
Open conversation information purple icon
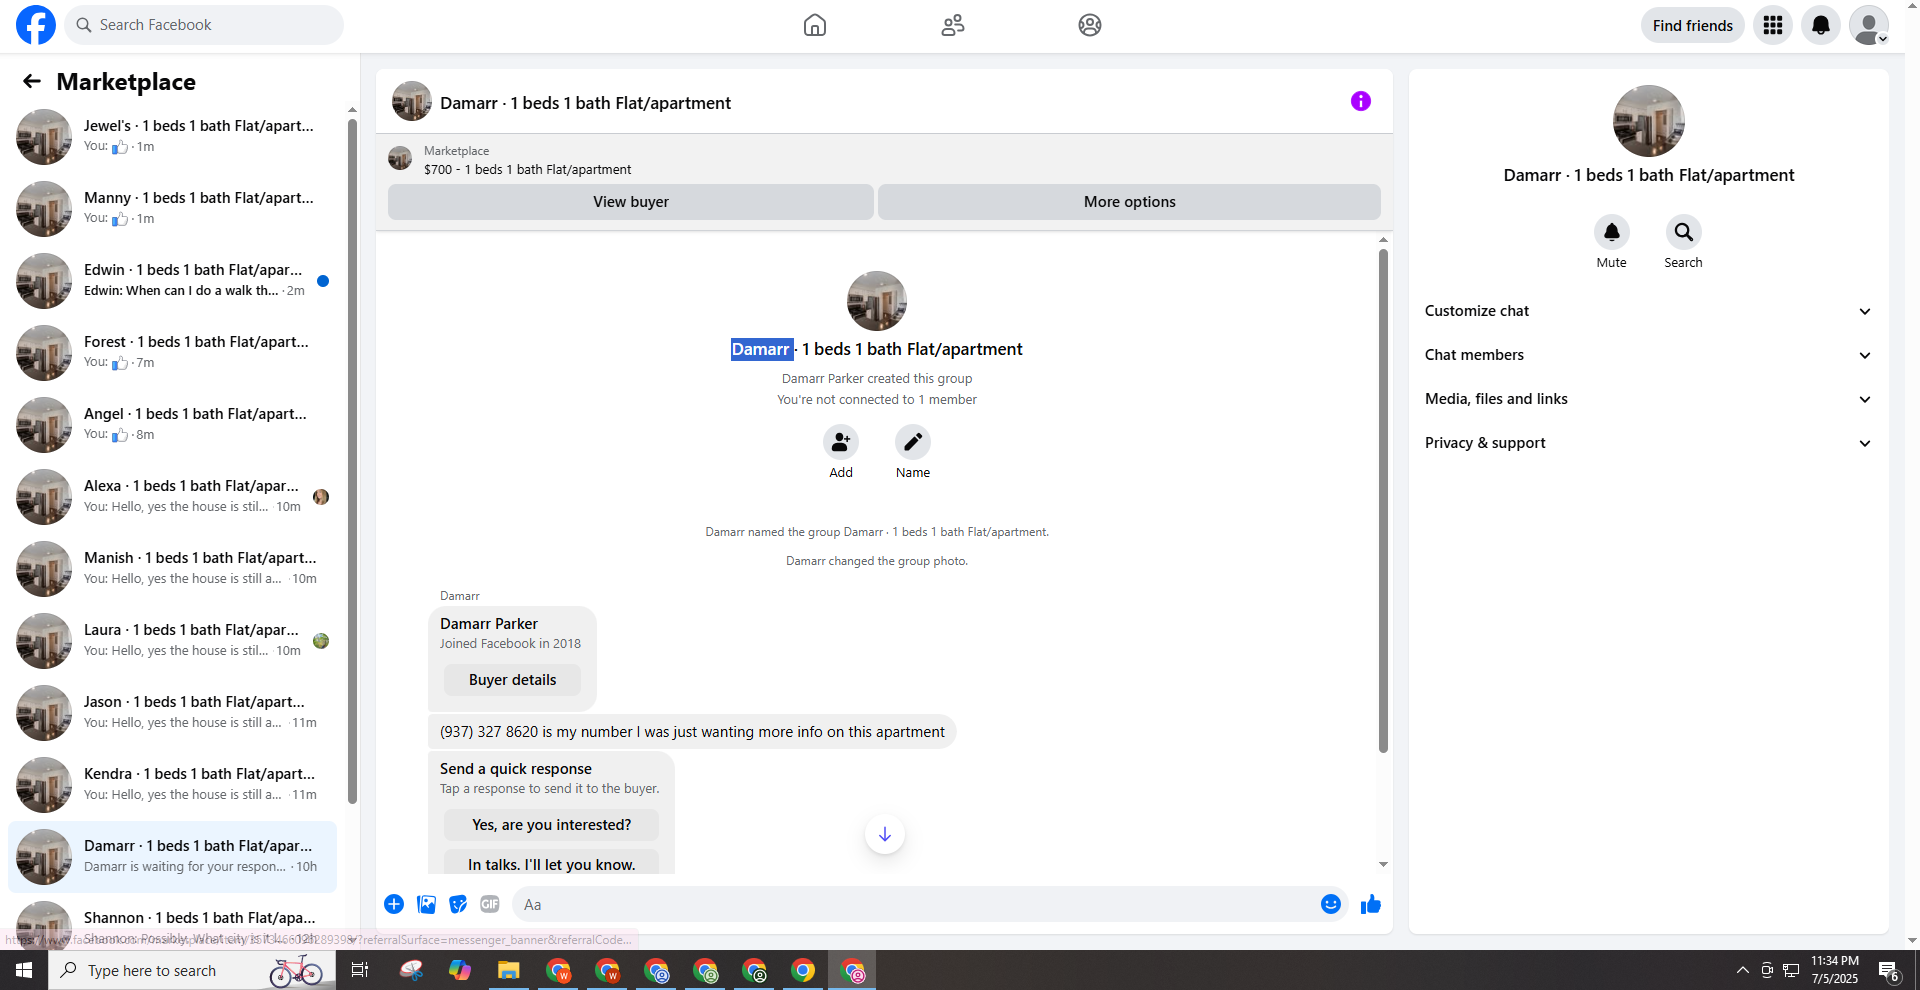point(1361,101)
